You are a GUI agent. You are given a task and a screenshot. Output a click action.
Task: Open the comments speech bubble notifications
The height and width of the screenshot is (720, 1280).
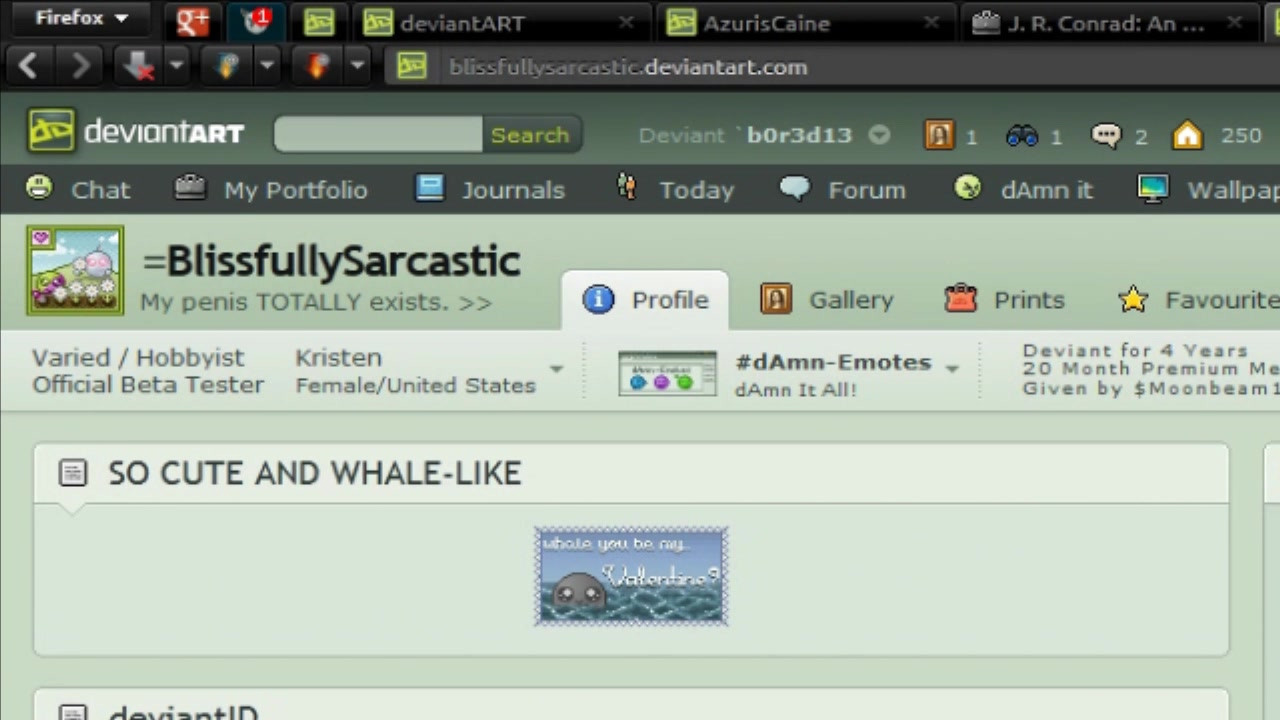1106,135
